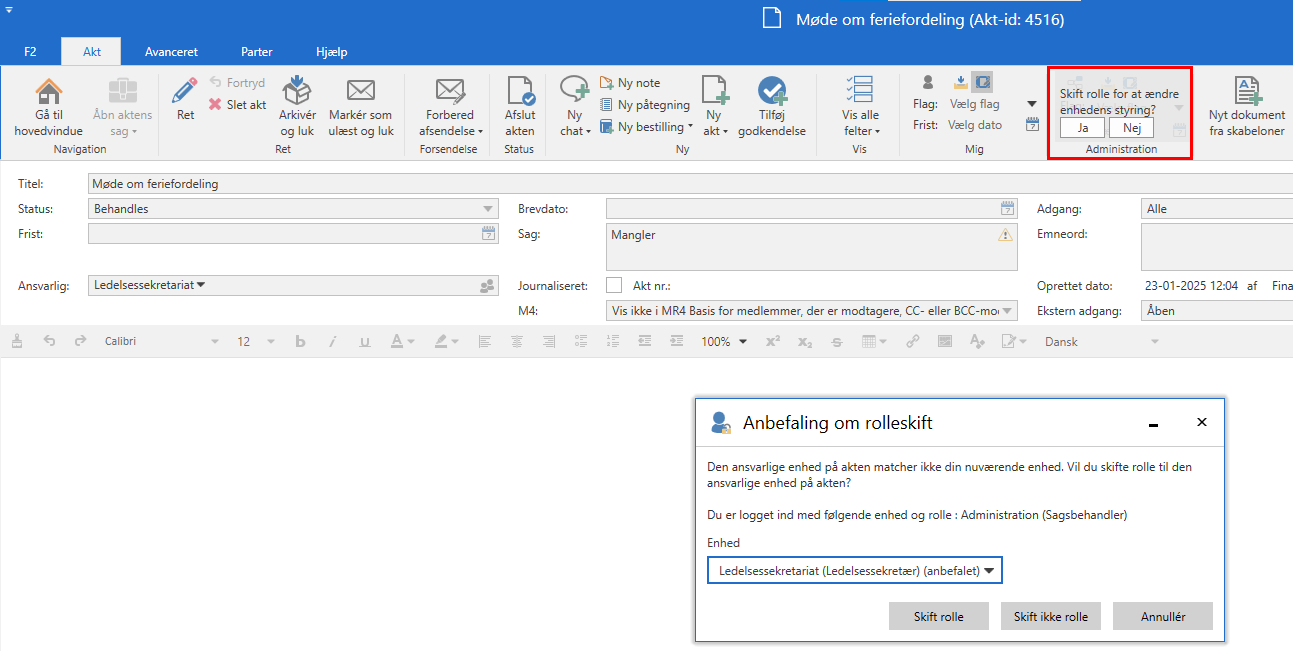Open Ny akt menu

[x=713, y=107]
